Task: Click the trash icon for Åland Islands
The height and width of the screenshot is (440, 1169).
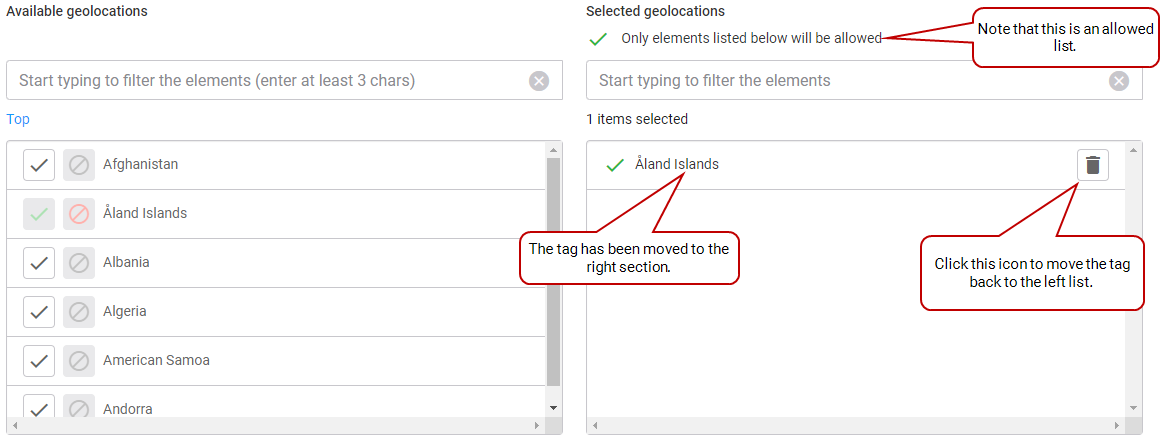Action: [1092, 165]
